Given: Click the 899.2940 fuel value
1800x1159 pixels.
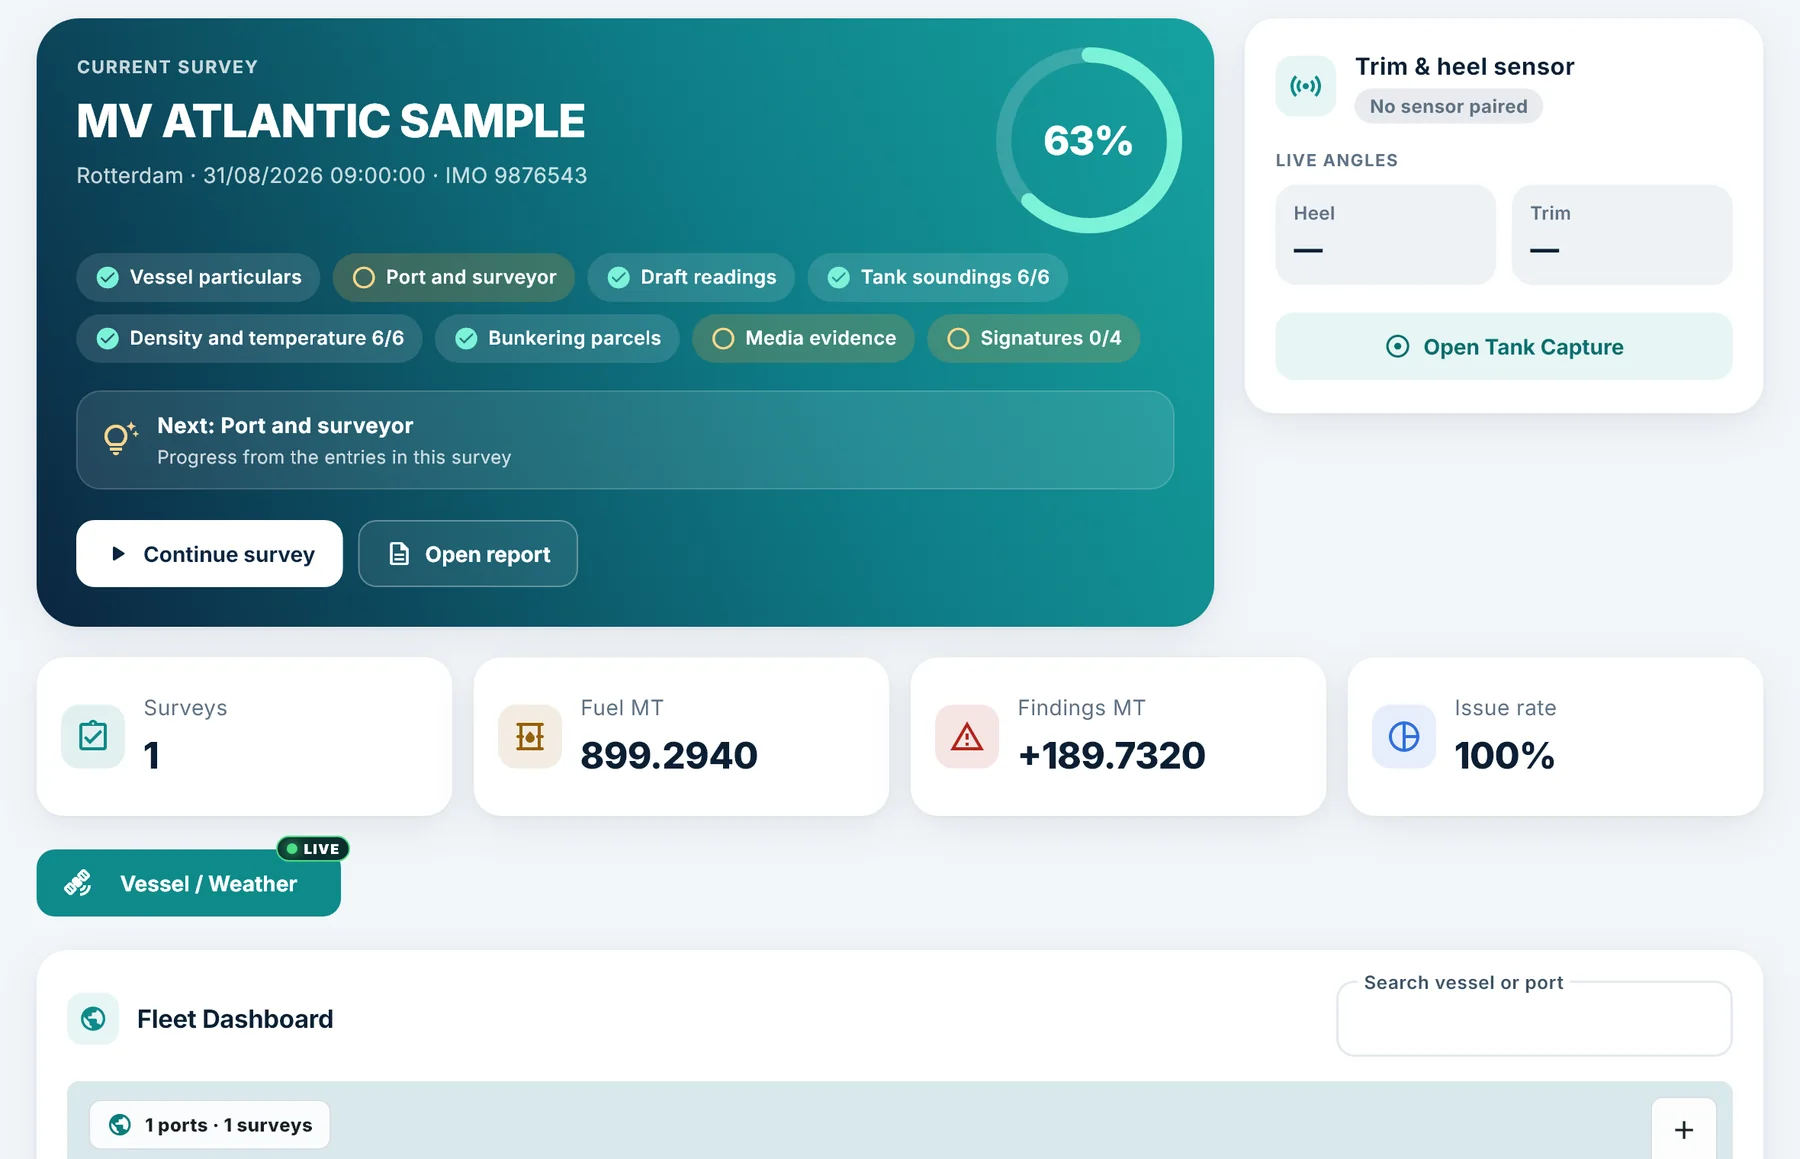Looking at the screenshot, I should click(669, 755).
